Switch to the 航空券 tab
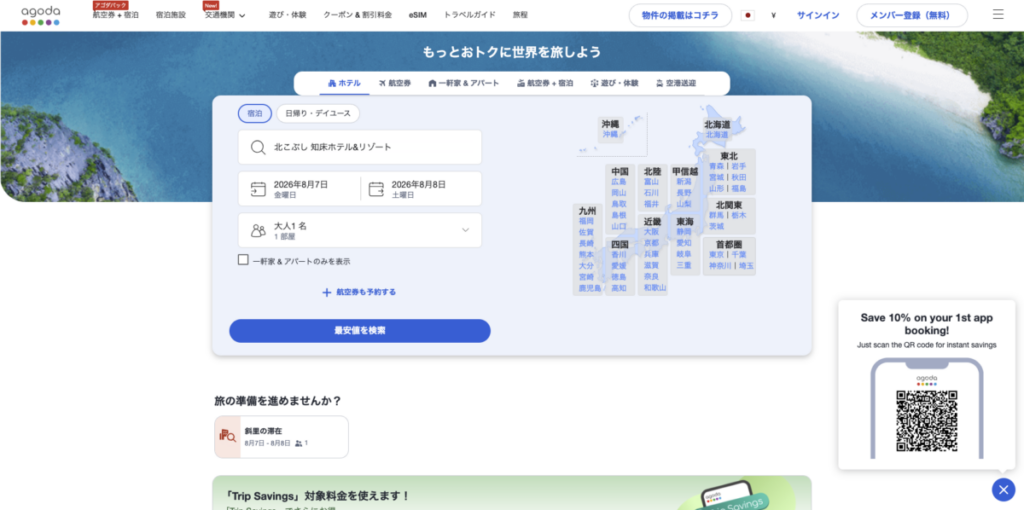 pyautogui.click(x=394, y=84)
